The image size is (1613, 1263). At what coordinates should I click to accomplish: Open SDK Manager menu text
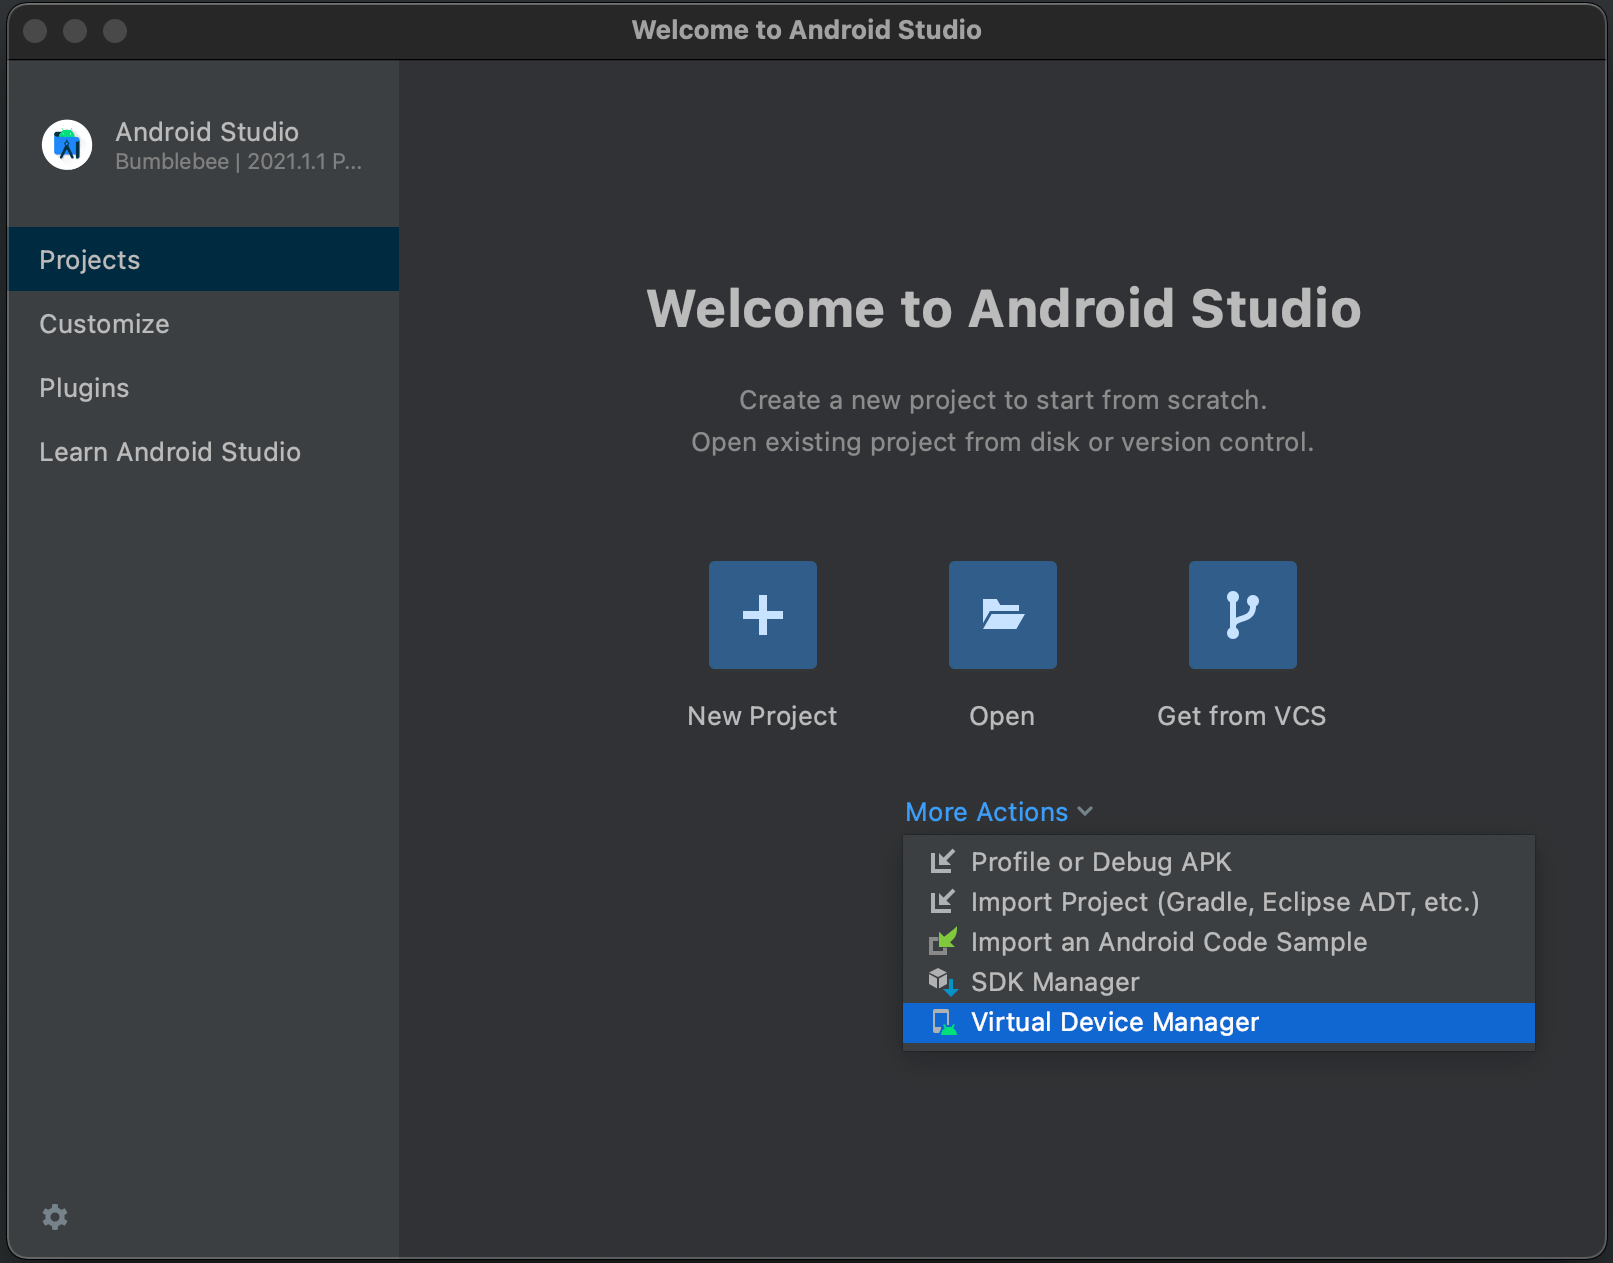point(1055,982)
